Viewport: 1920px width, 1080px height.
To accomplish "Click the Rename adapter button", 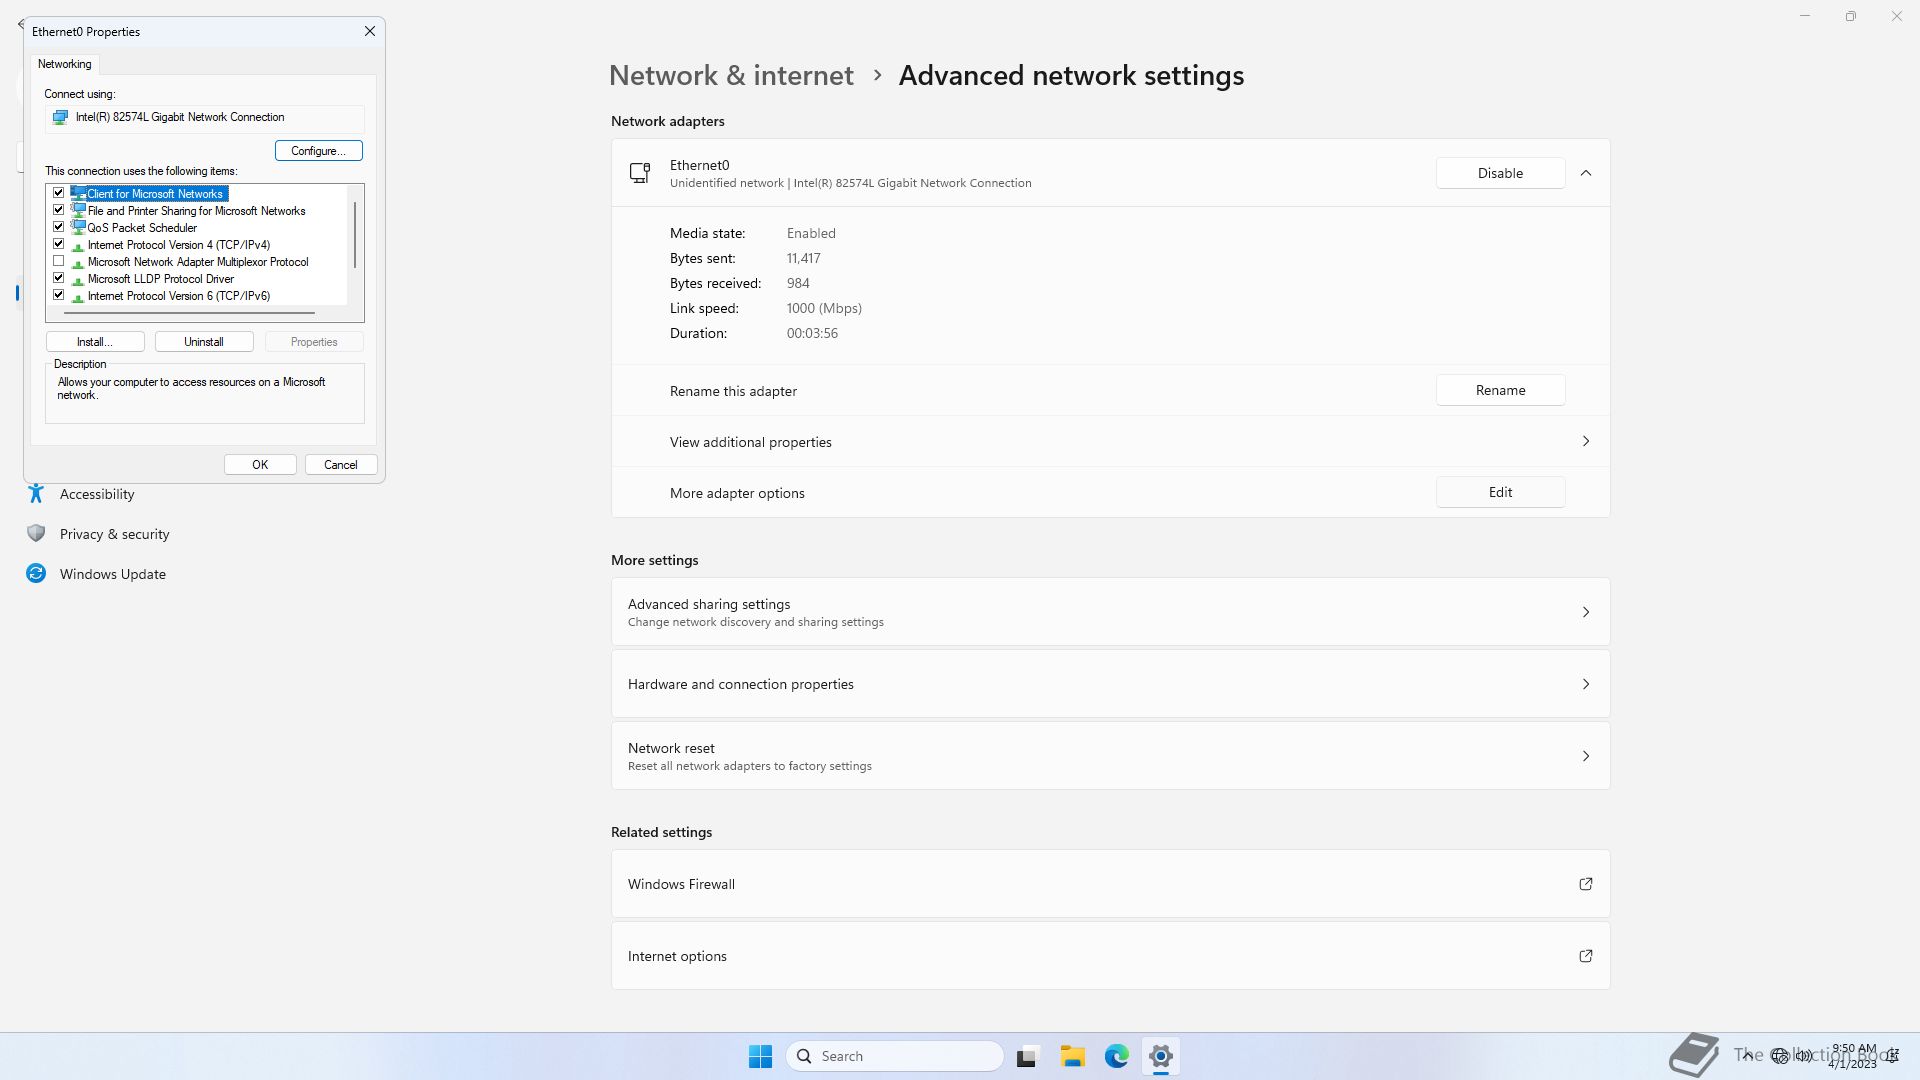I will 1500,390.
